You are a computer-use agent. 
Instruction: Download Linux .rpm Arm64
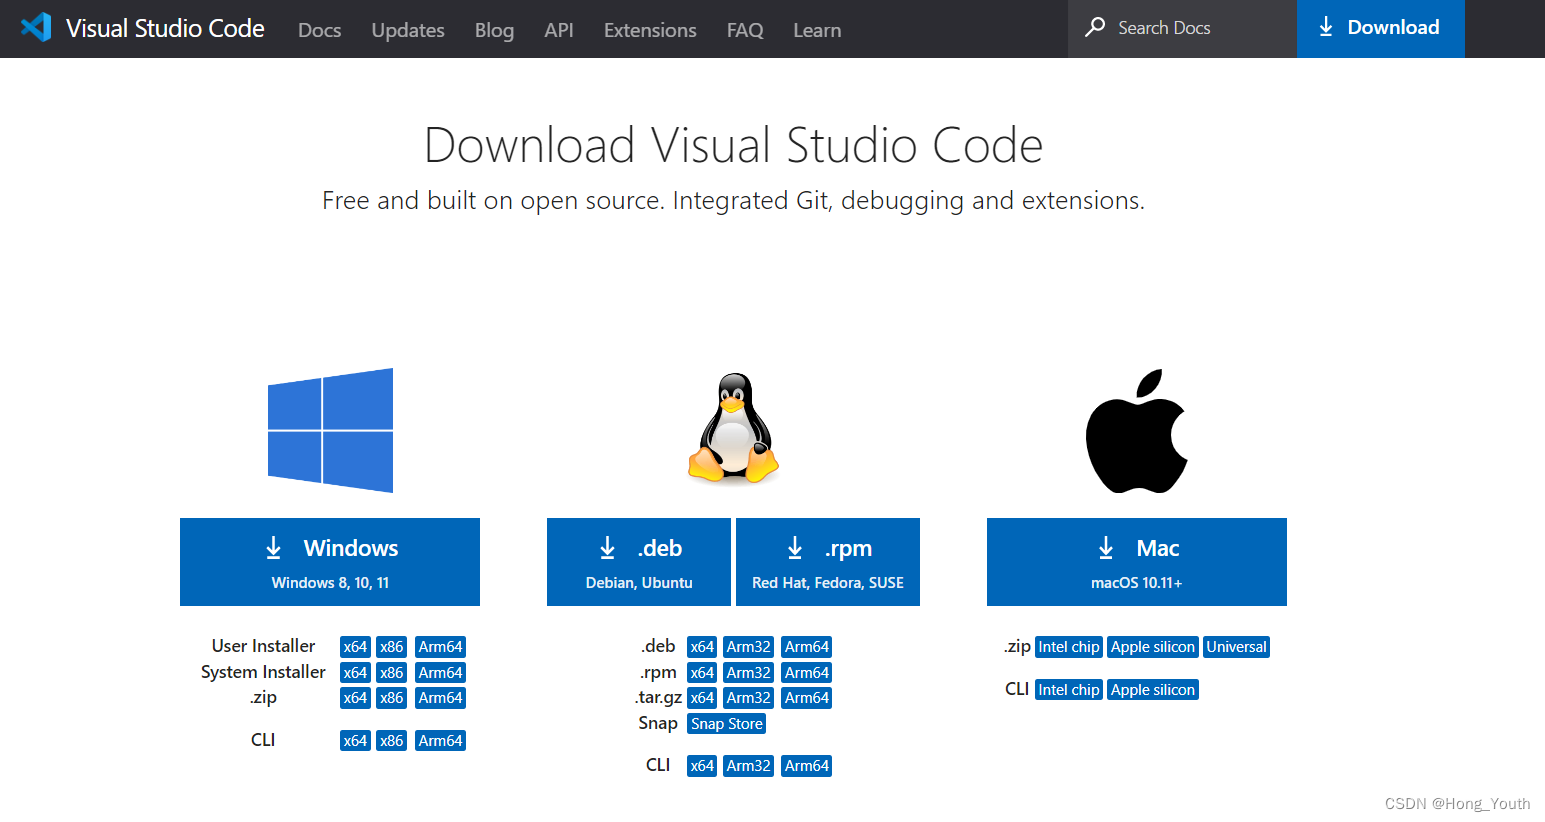pos(807,673)
